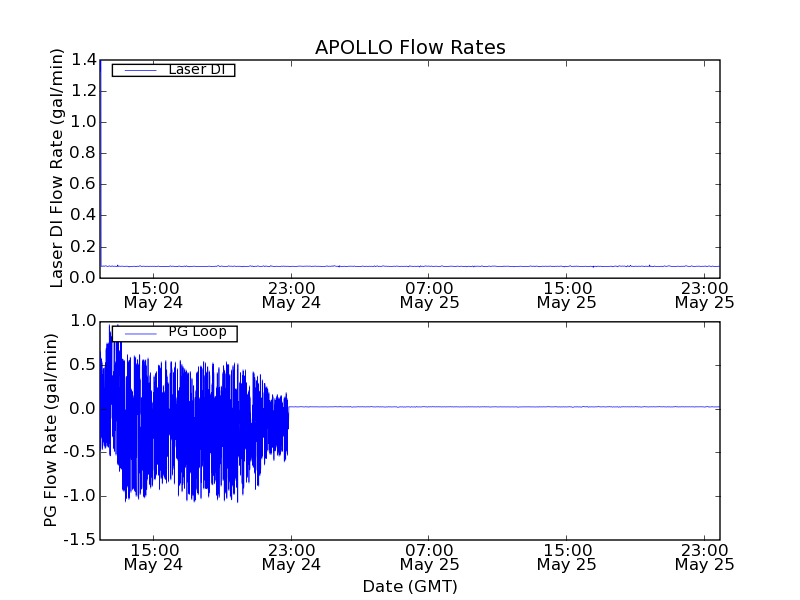Click the PG Flow Rate axis label
This screenshot has height=600, width=800.
(51, 430)
